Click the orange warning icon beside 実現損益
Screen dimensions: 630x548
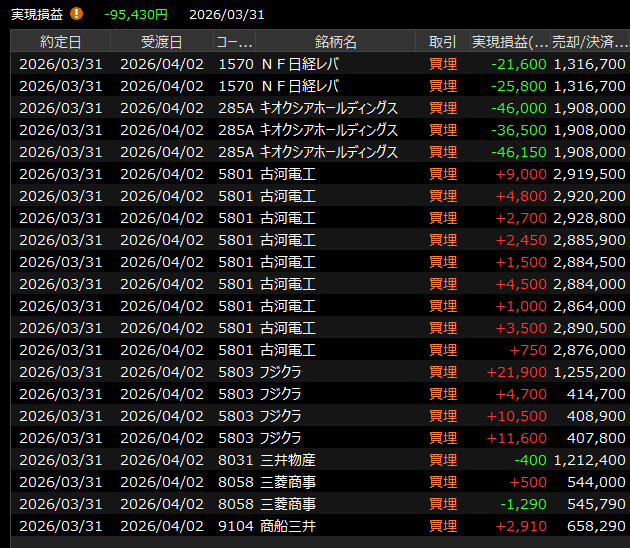click(77, 15)
